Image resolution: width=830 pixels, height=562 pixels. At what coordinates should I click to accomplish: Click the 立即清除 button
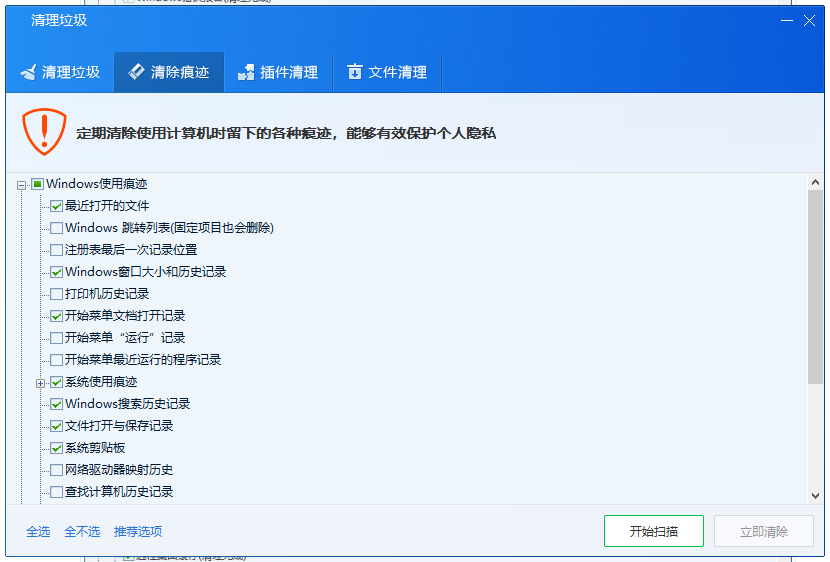click(x=764, y=531)
